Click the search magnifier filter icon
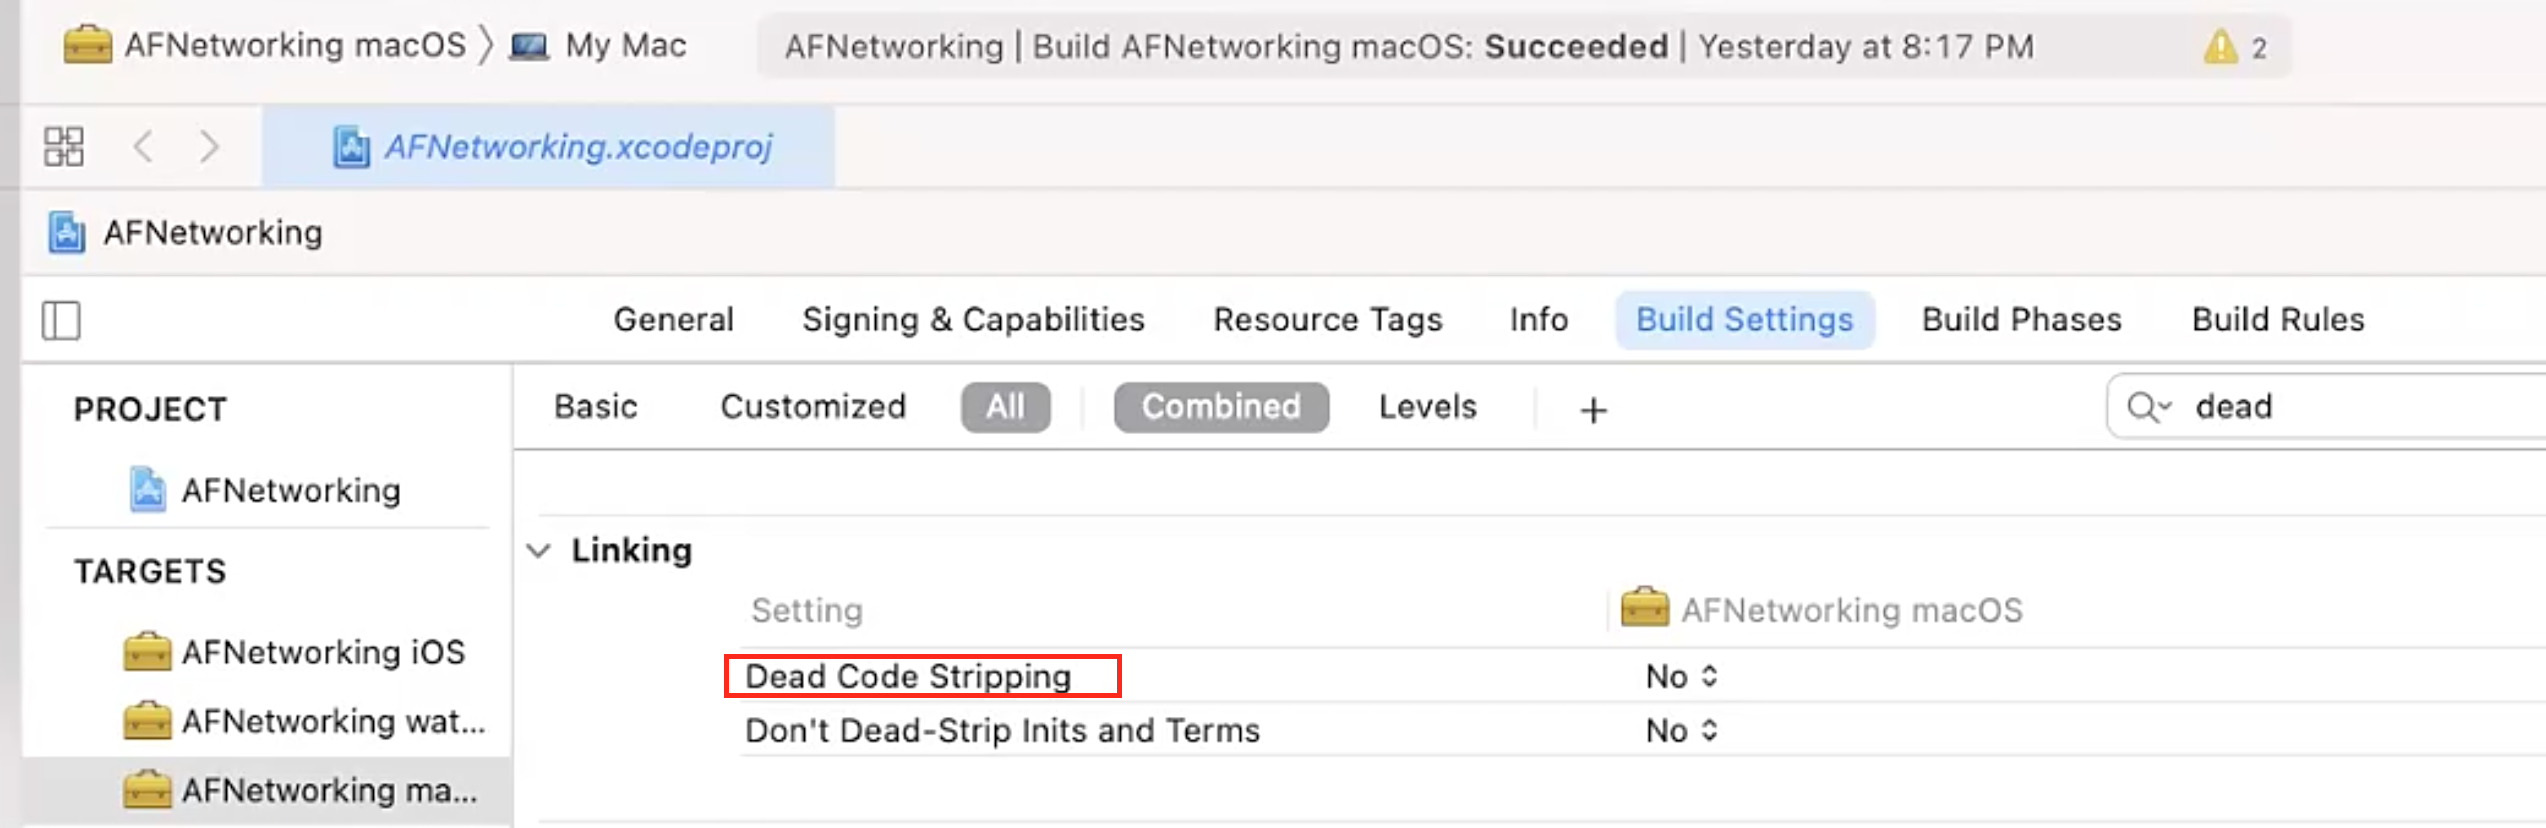Viewport: 2546px width, 828px height. pyautogui.click(x=2148, y=407)
